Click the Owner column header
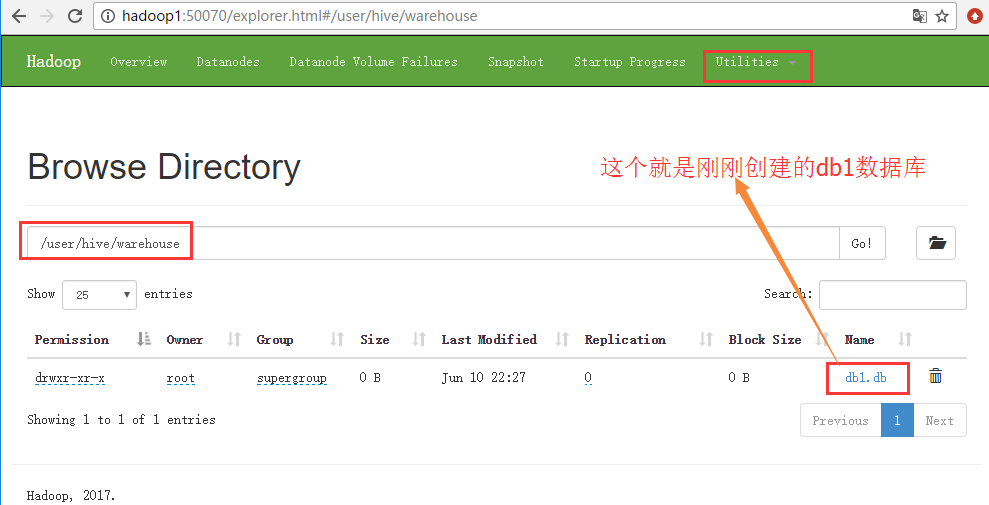 (x=185, y=339)
